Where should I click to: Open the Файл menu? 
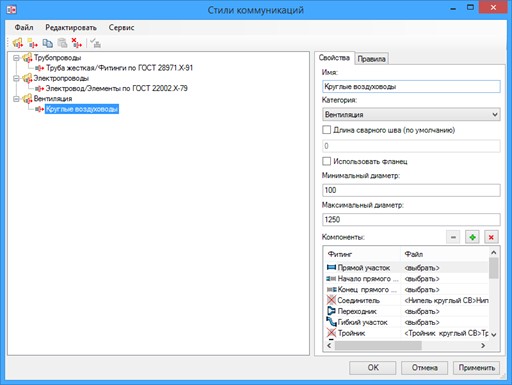point(24,27)
